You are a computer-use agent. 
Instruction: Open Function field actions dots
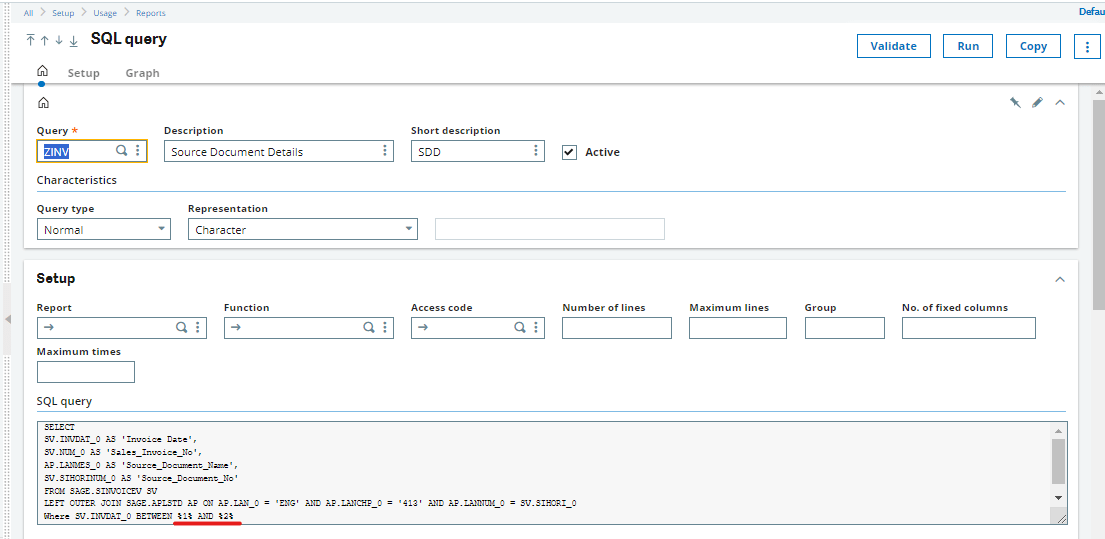[x=385, y=327]
